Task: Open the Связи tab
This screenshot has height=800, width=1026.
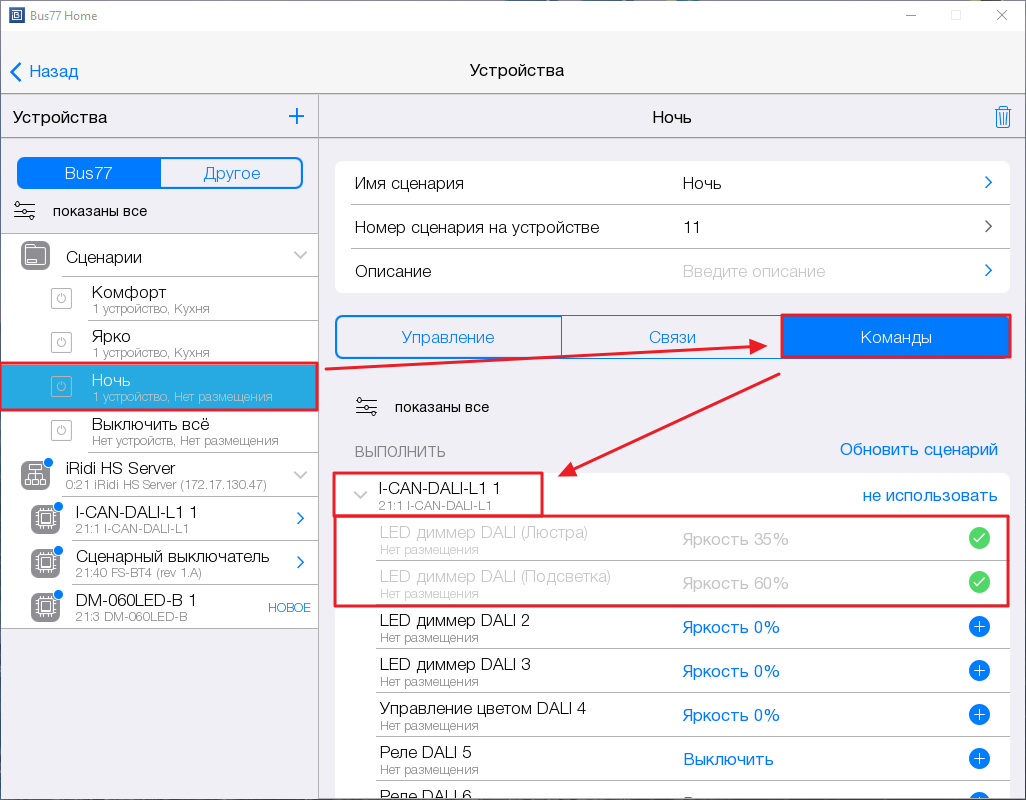Action: (671, 337)
